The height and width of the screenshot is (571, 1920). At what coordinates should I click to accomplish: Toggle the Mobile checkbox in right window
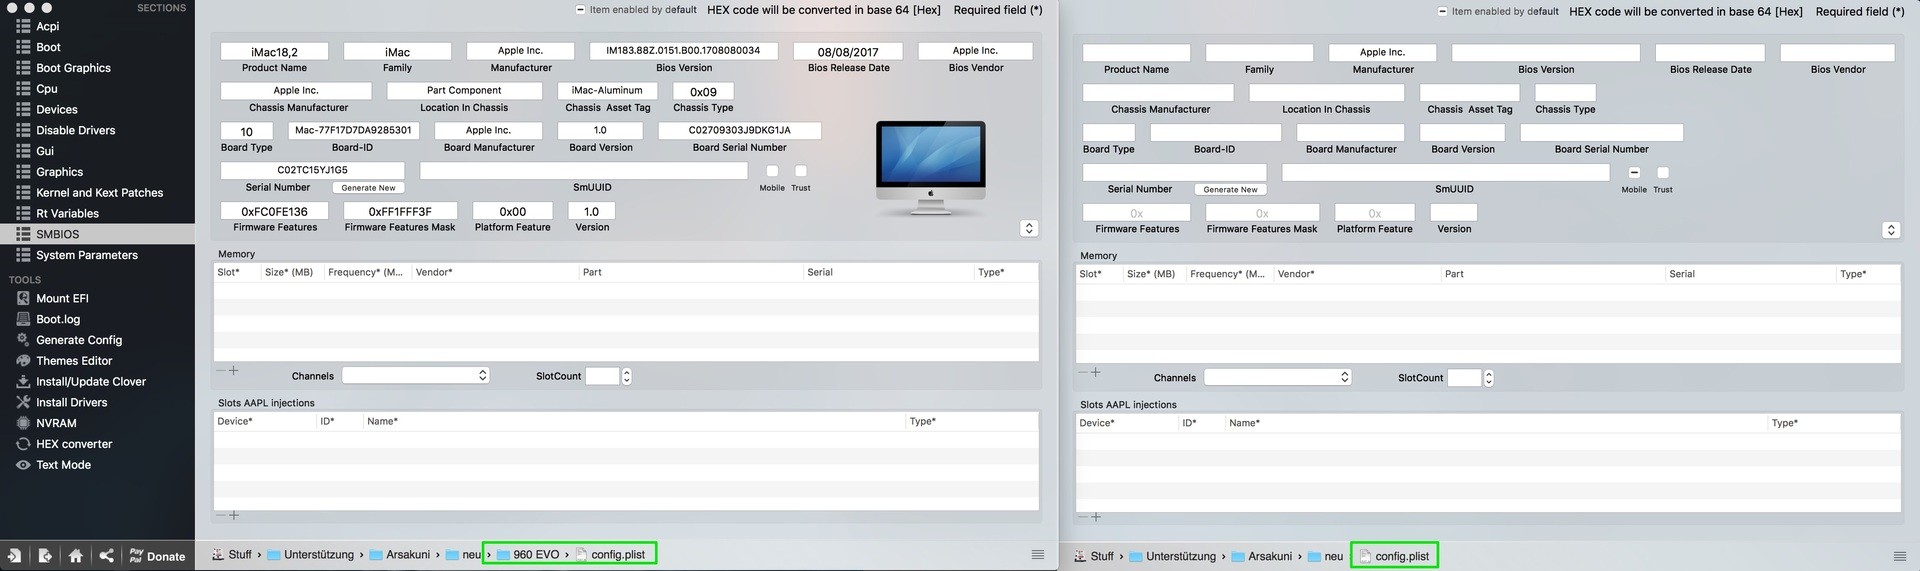pyautogui.click(x=1634, y=173)
